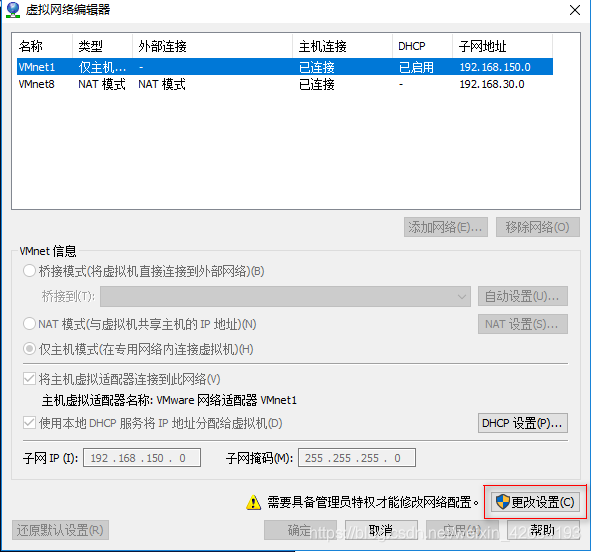Screen dimensions: 591x552
Task: Click 自动设置(U)... button
Action: (x=523, y=296)
